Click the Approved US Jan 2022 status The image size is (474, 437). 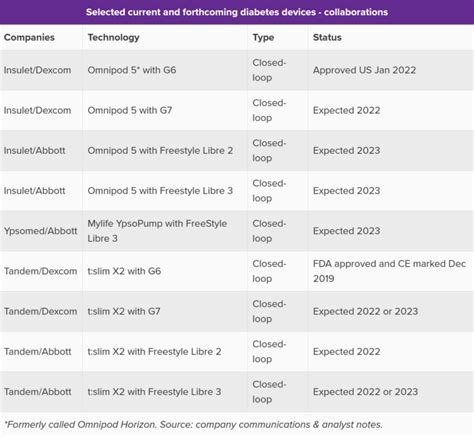(364, 70)
